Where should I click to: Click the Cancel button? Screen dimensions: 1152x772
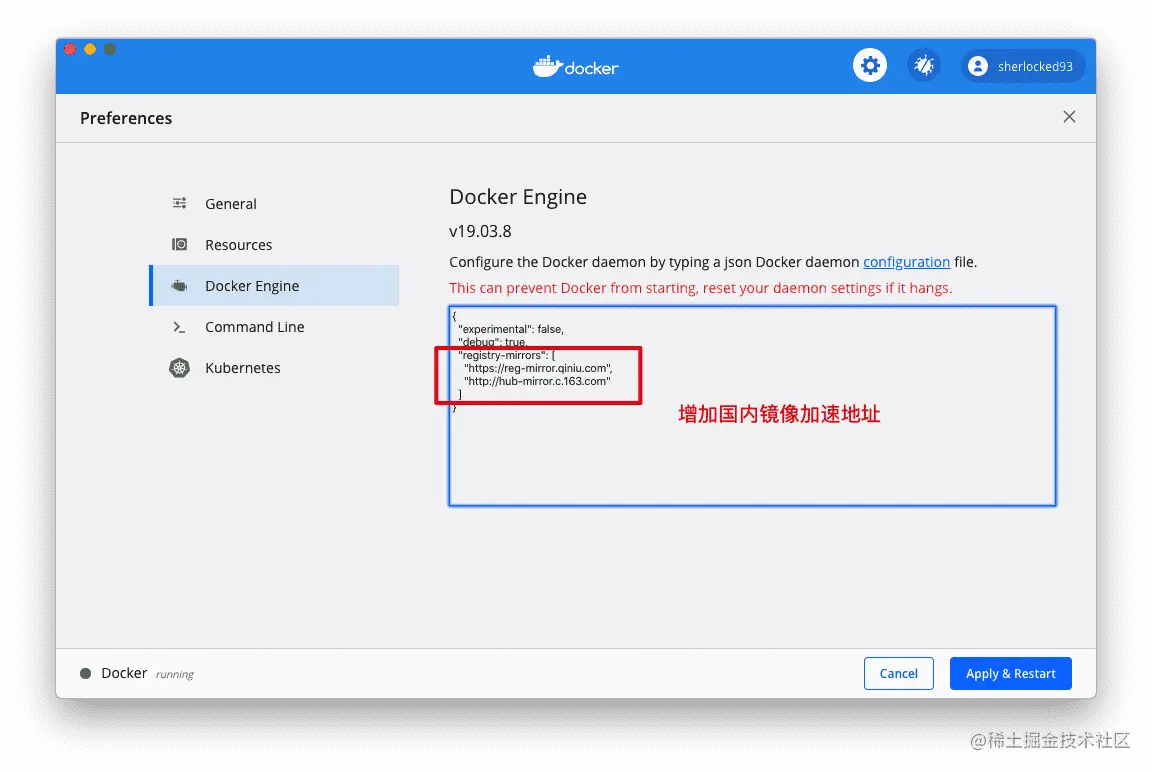[x=899, y=674]
